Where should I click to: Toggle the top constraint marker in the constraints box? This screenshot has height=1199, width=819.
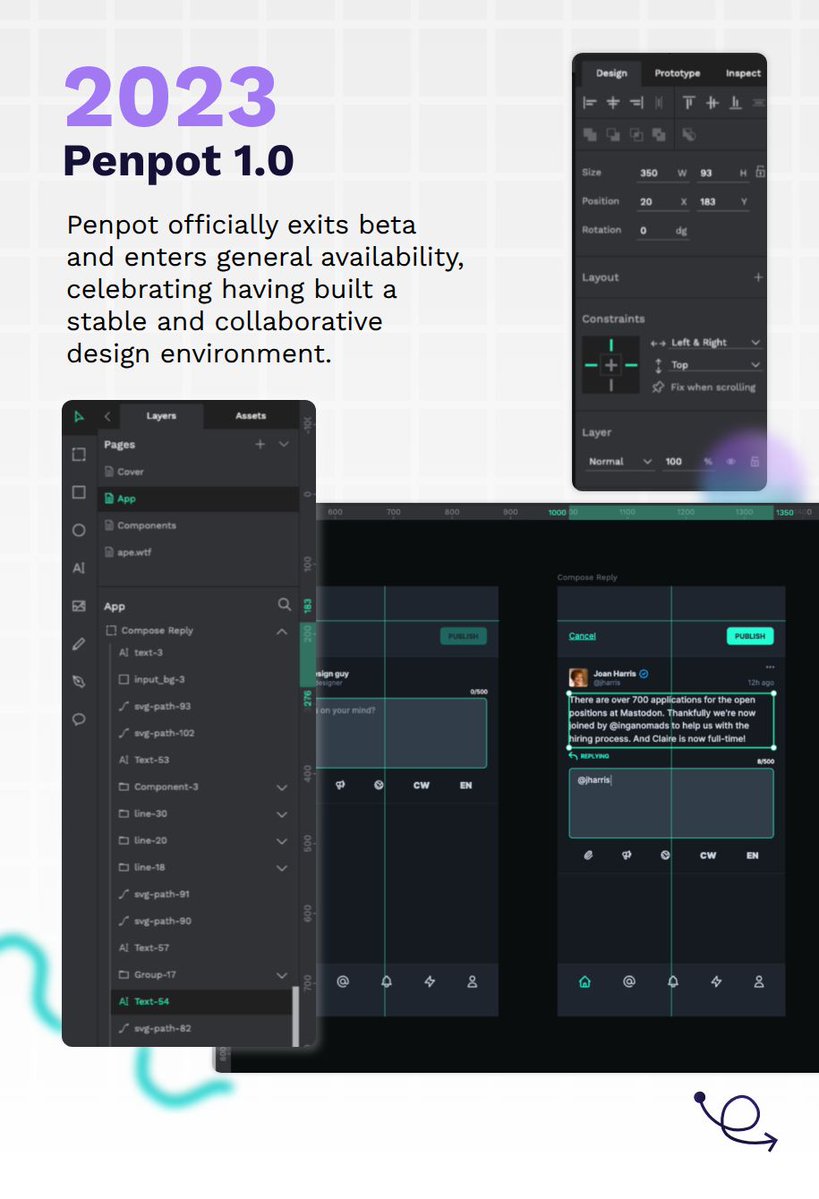click(611, 346)
